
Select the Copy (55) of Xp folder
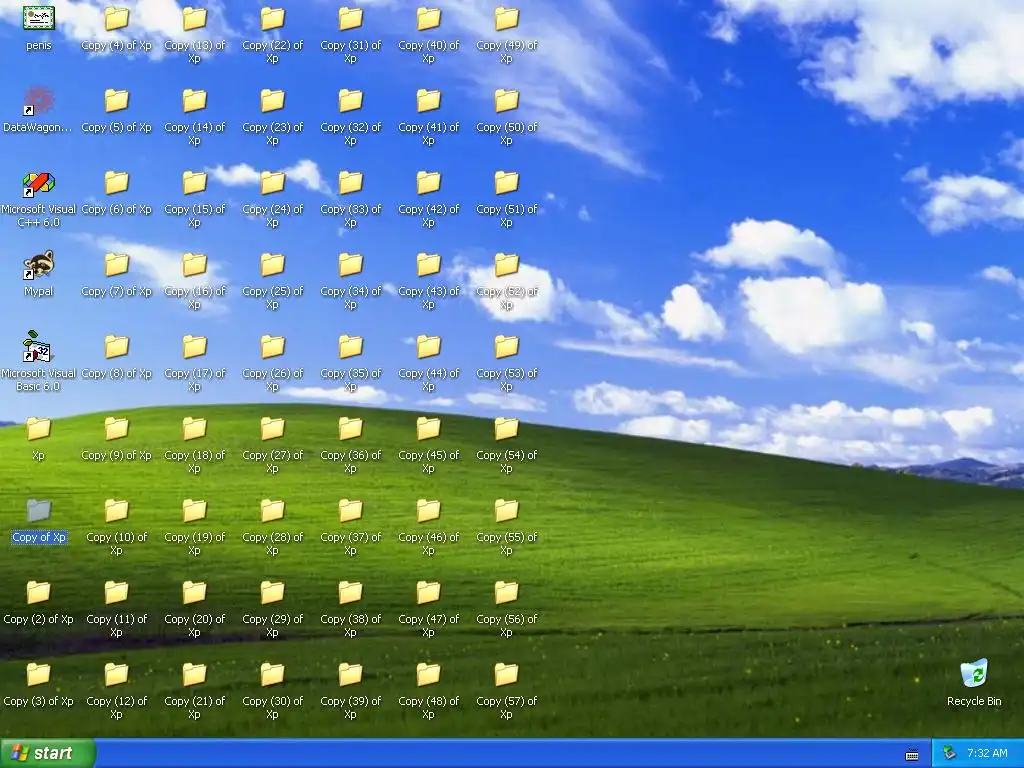[x=506, y=511]
